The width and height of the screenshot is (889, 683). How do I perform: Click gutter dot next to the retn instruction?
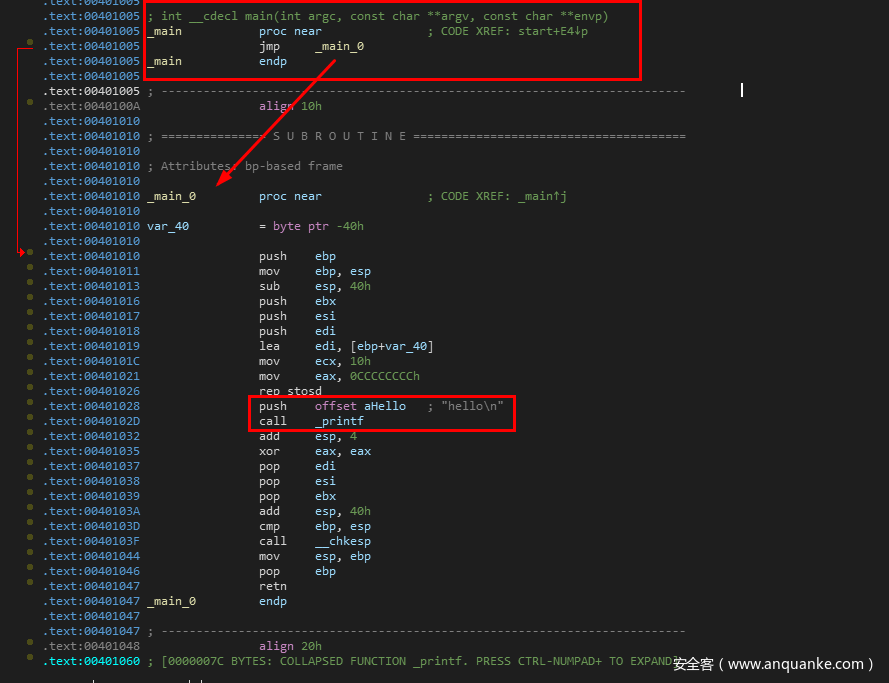click(x=31, y=586)
